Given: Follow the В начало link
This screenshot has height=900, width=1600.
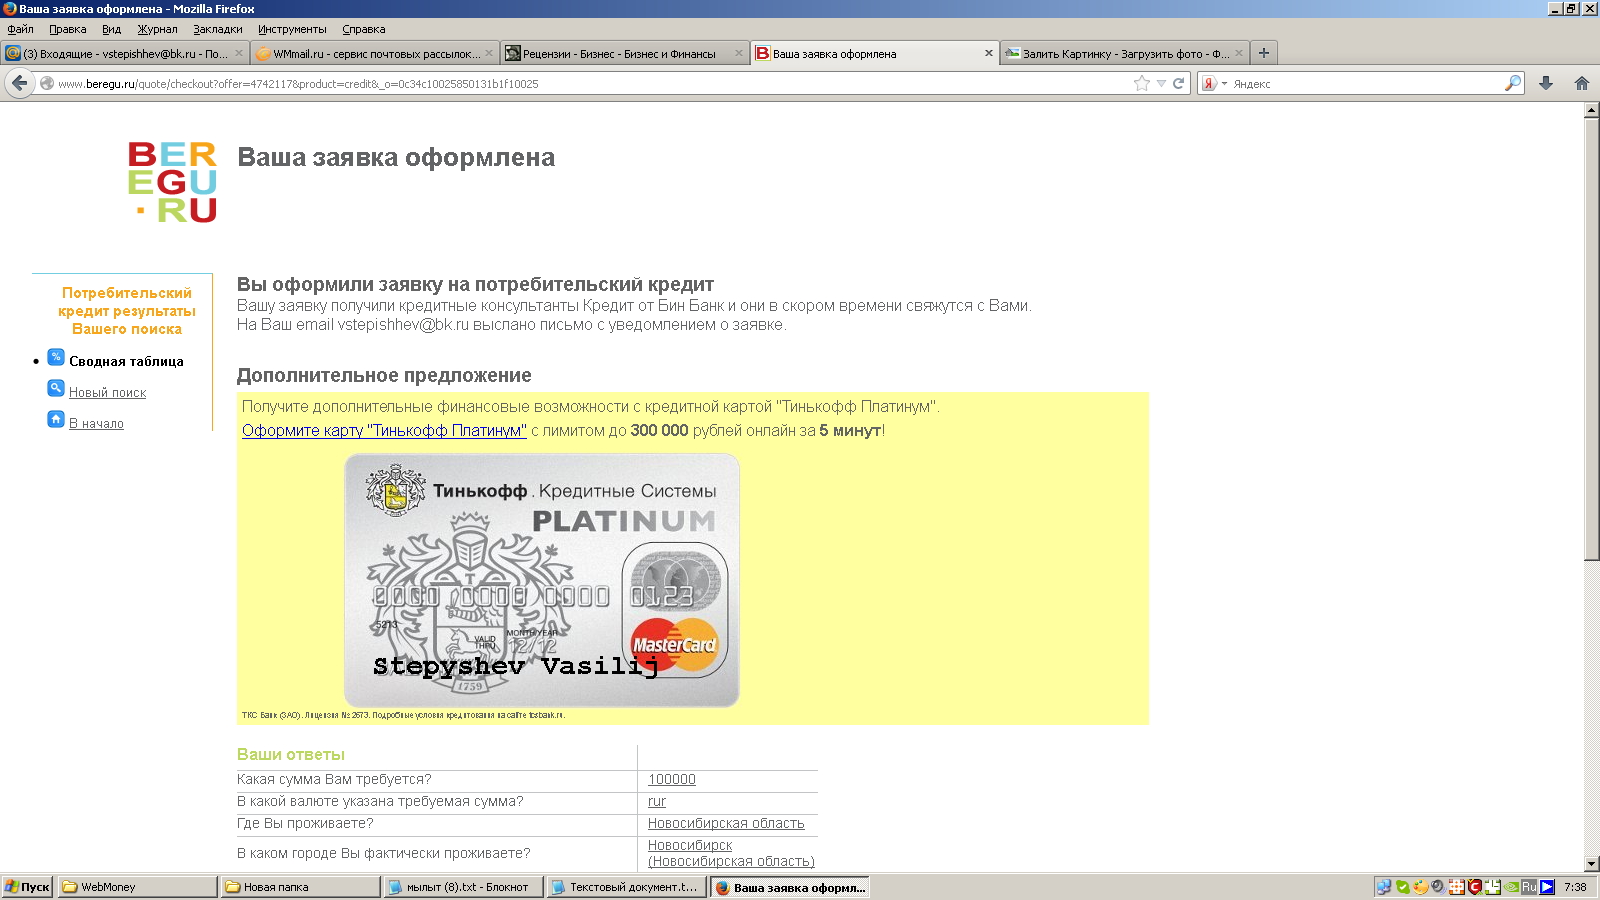Looking at the screenshot, I should click(96, 424).
